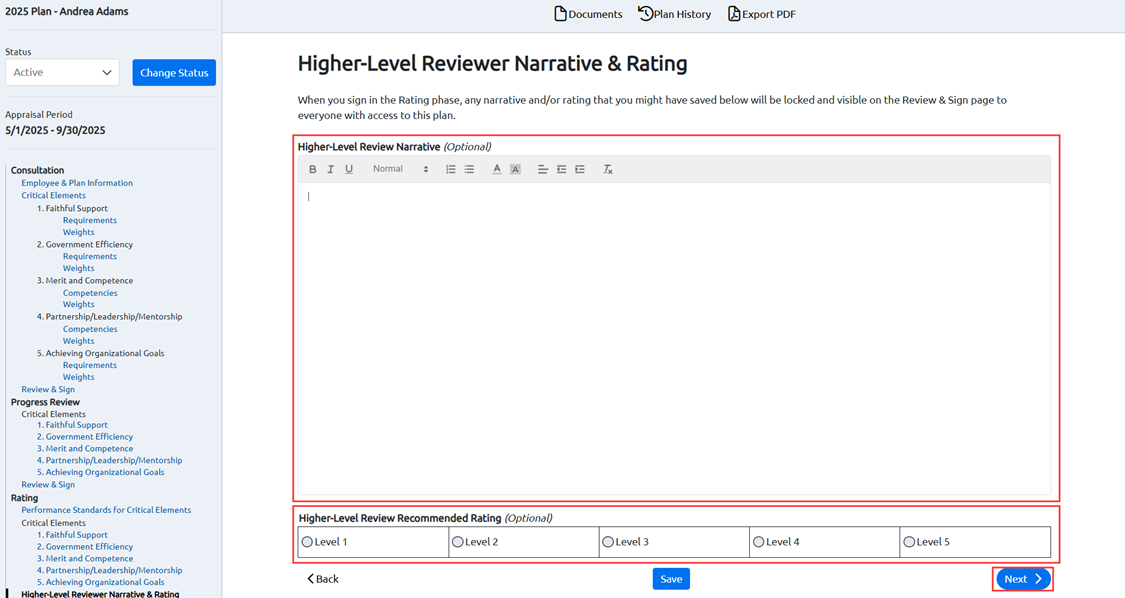
Task: Open Rating section 4. Partnership/Leadership/Mentorship
Action: pos(110,570)
